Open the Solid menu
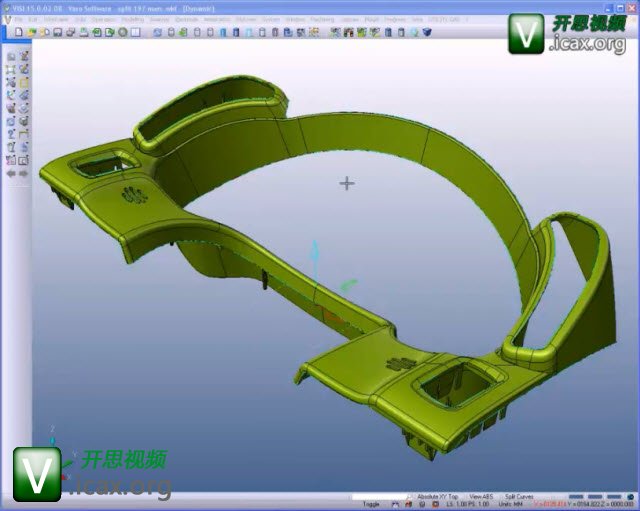Image resolution: width=640 pixels, height=511 pixels. coord(80,19)
